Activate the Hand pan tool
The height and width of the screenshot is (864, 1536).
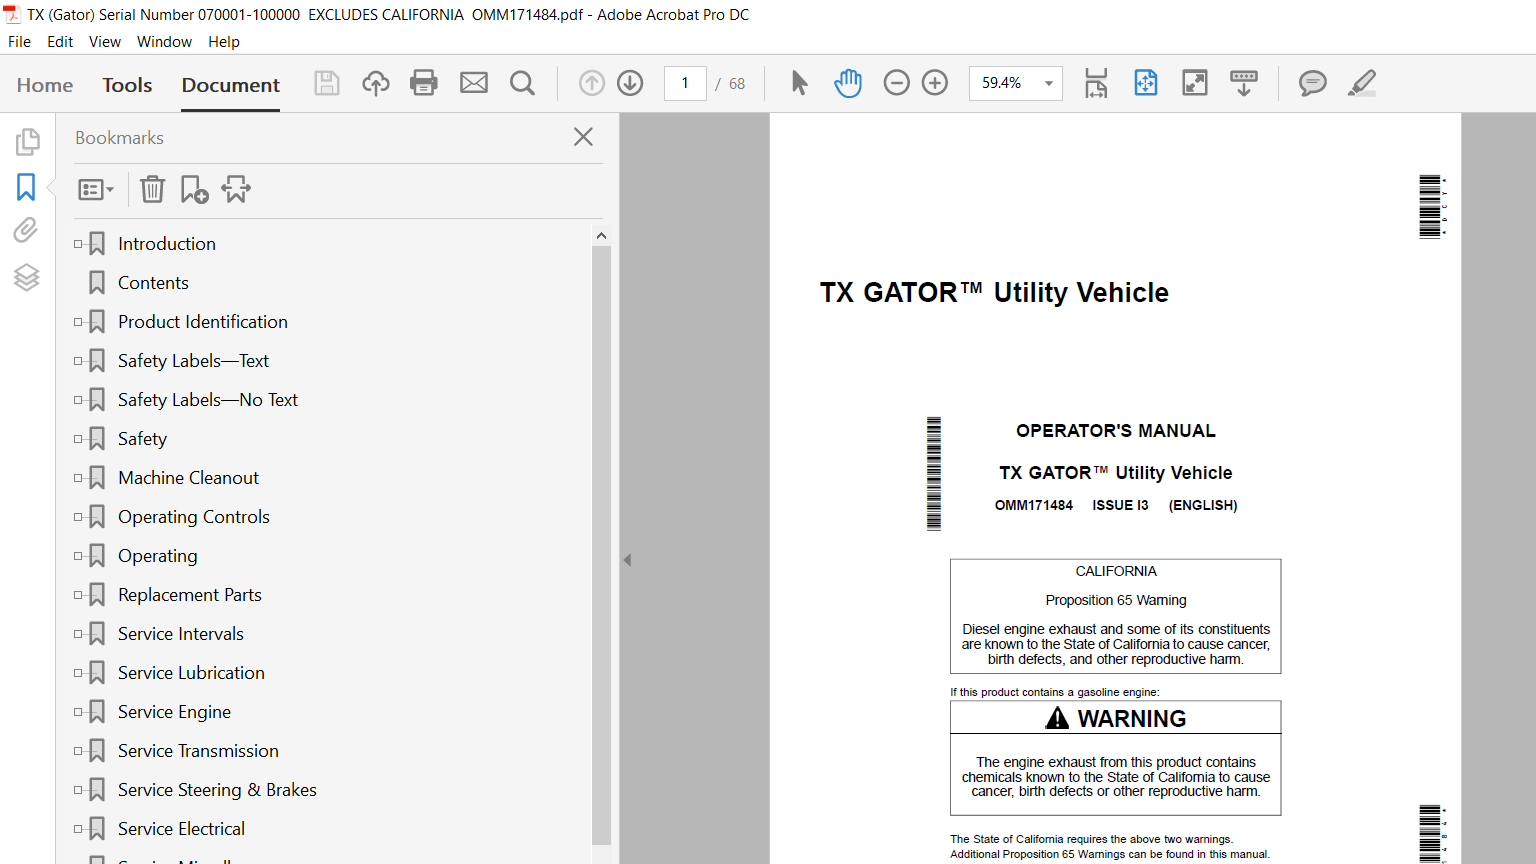[x=848, y=83]
